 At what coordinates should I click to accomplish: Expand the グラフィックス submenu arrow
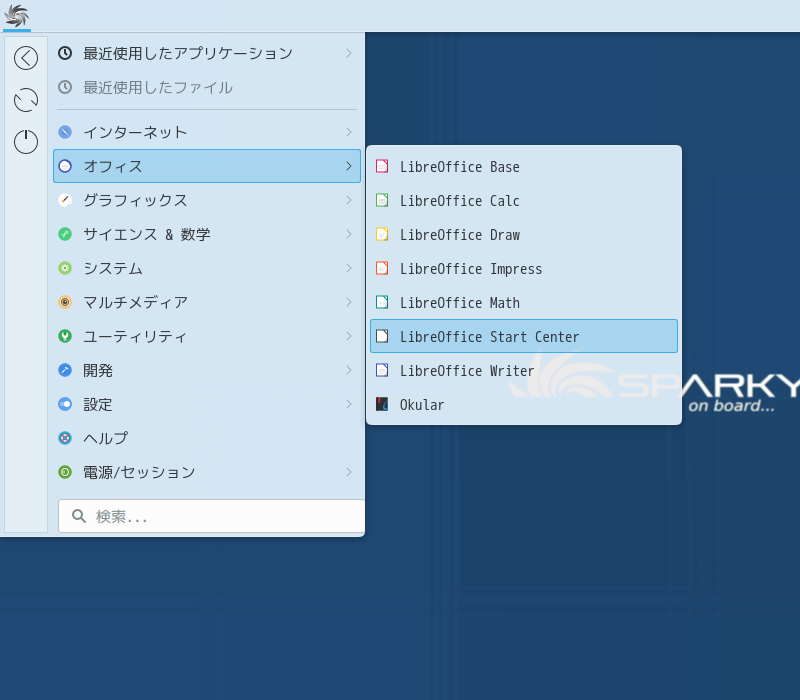[348, 200]
